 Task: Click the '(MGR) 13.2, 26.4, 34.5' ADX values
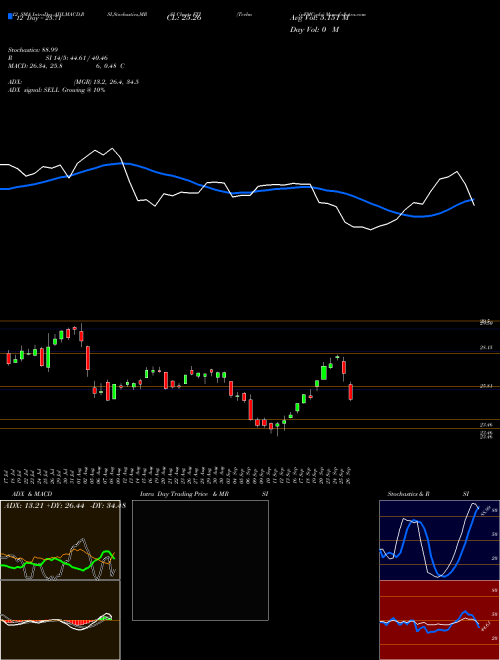pyautogui.click(x=106, y=82)
